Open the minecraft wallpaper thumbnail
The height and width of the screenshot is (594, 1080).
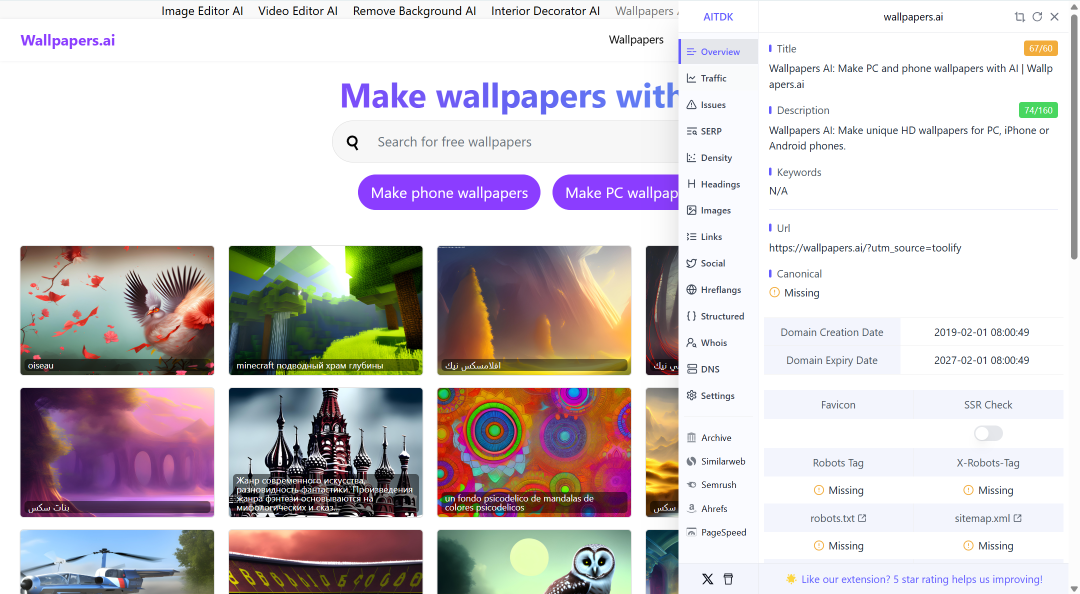(326, 310)
